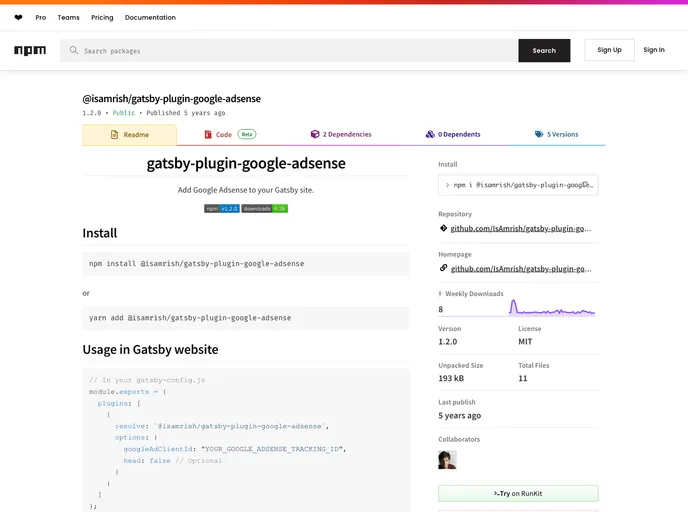Click the Sign In link
The width and height of the screenshot is (688, 512).
[x=654, y=50]
